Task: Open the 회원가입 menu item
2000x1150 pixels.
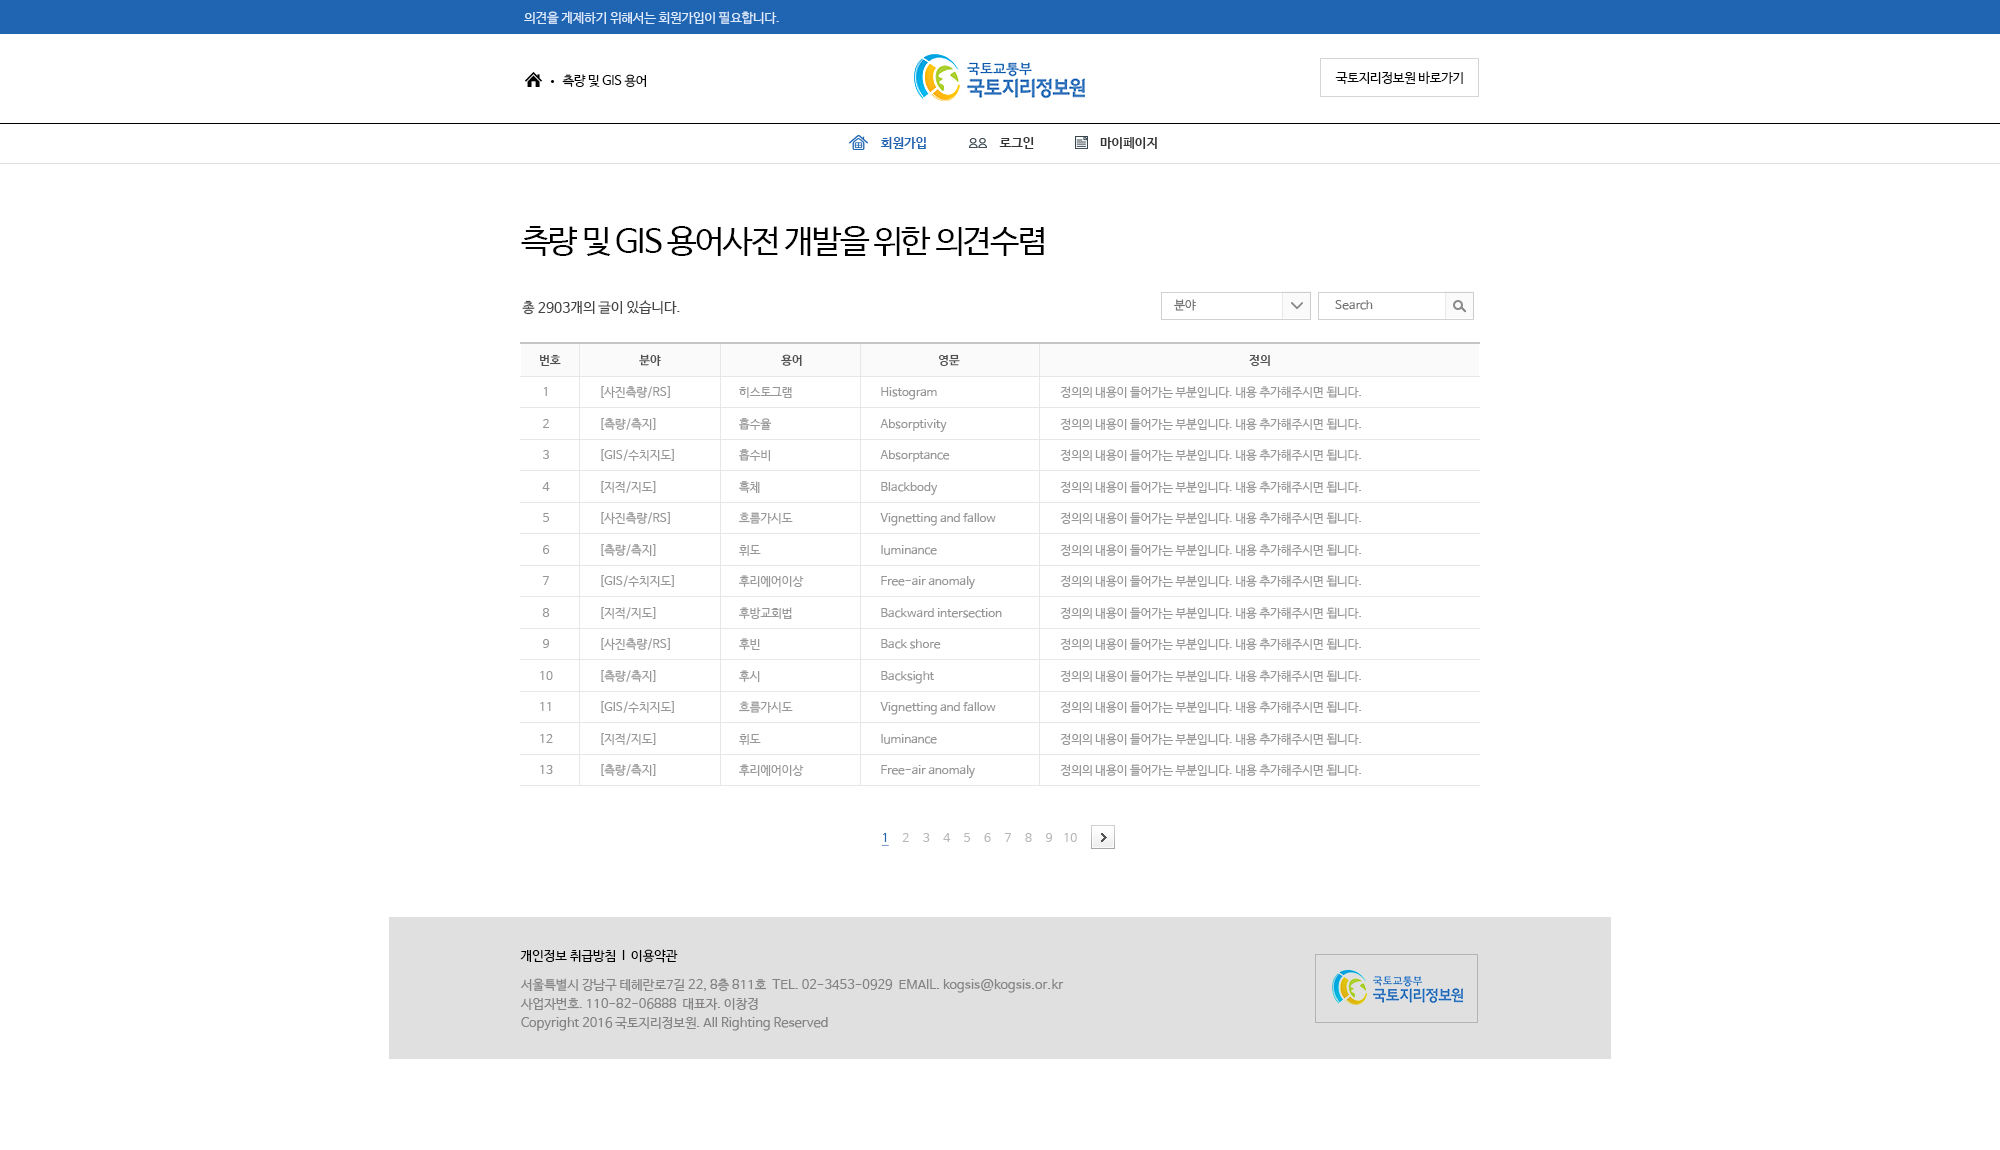Action: 903,143
